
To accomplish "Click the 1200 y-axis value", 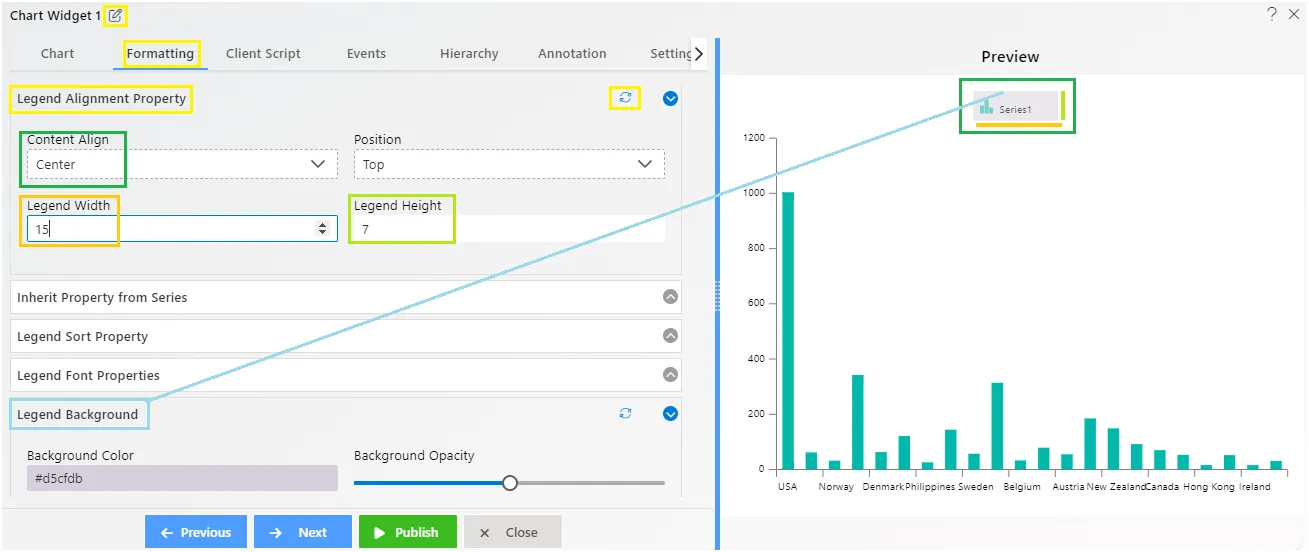I will pyautogui.click(x=753, y=138).
